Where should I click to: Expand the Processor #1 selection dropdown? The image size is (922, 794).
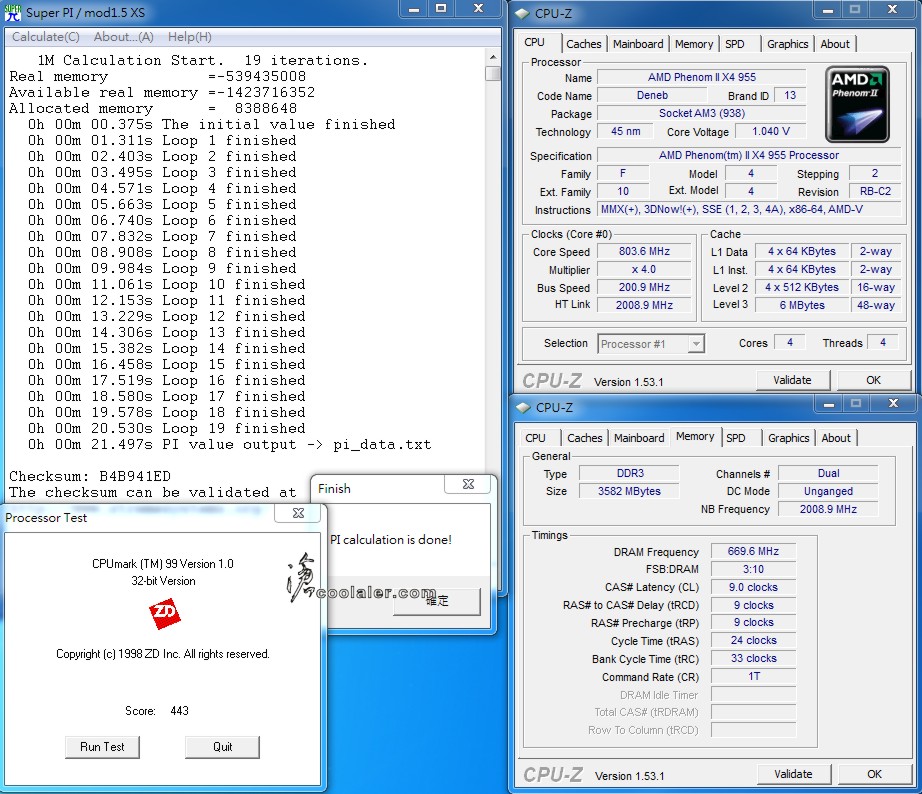[696, 344]
